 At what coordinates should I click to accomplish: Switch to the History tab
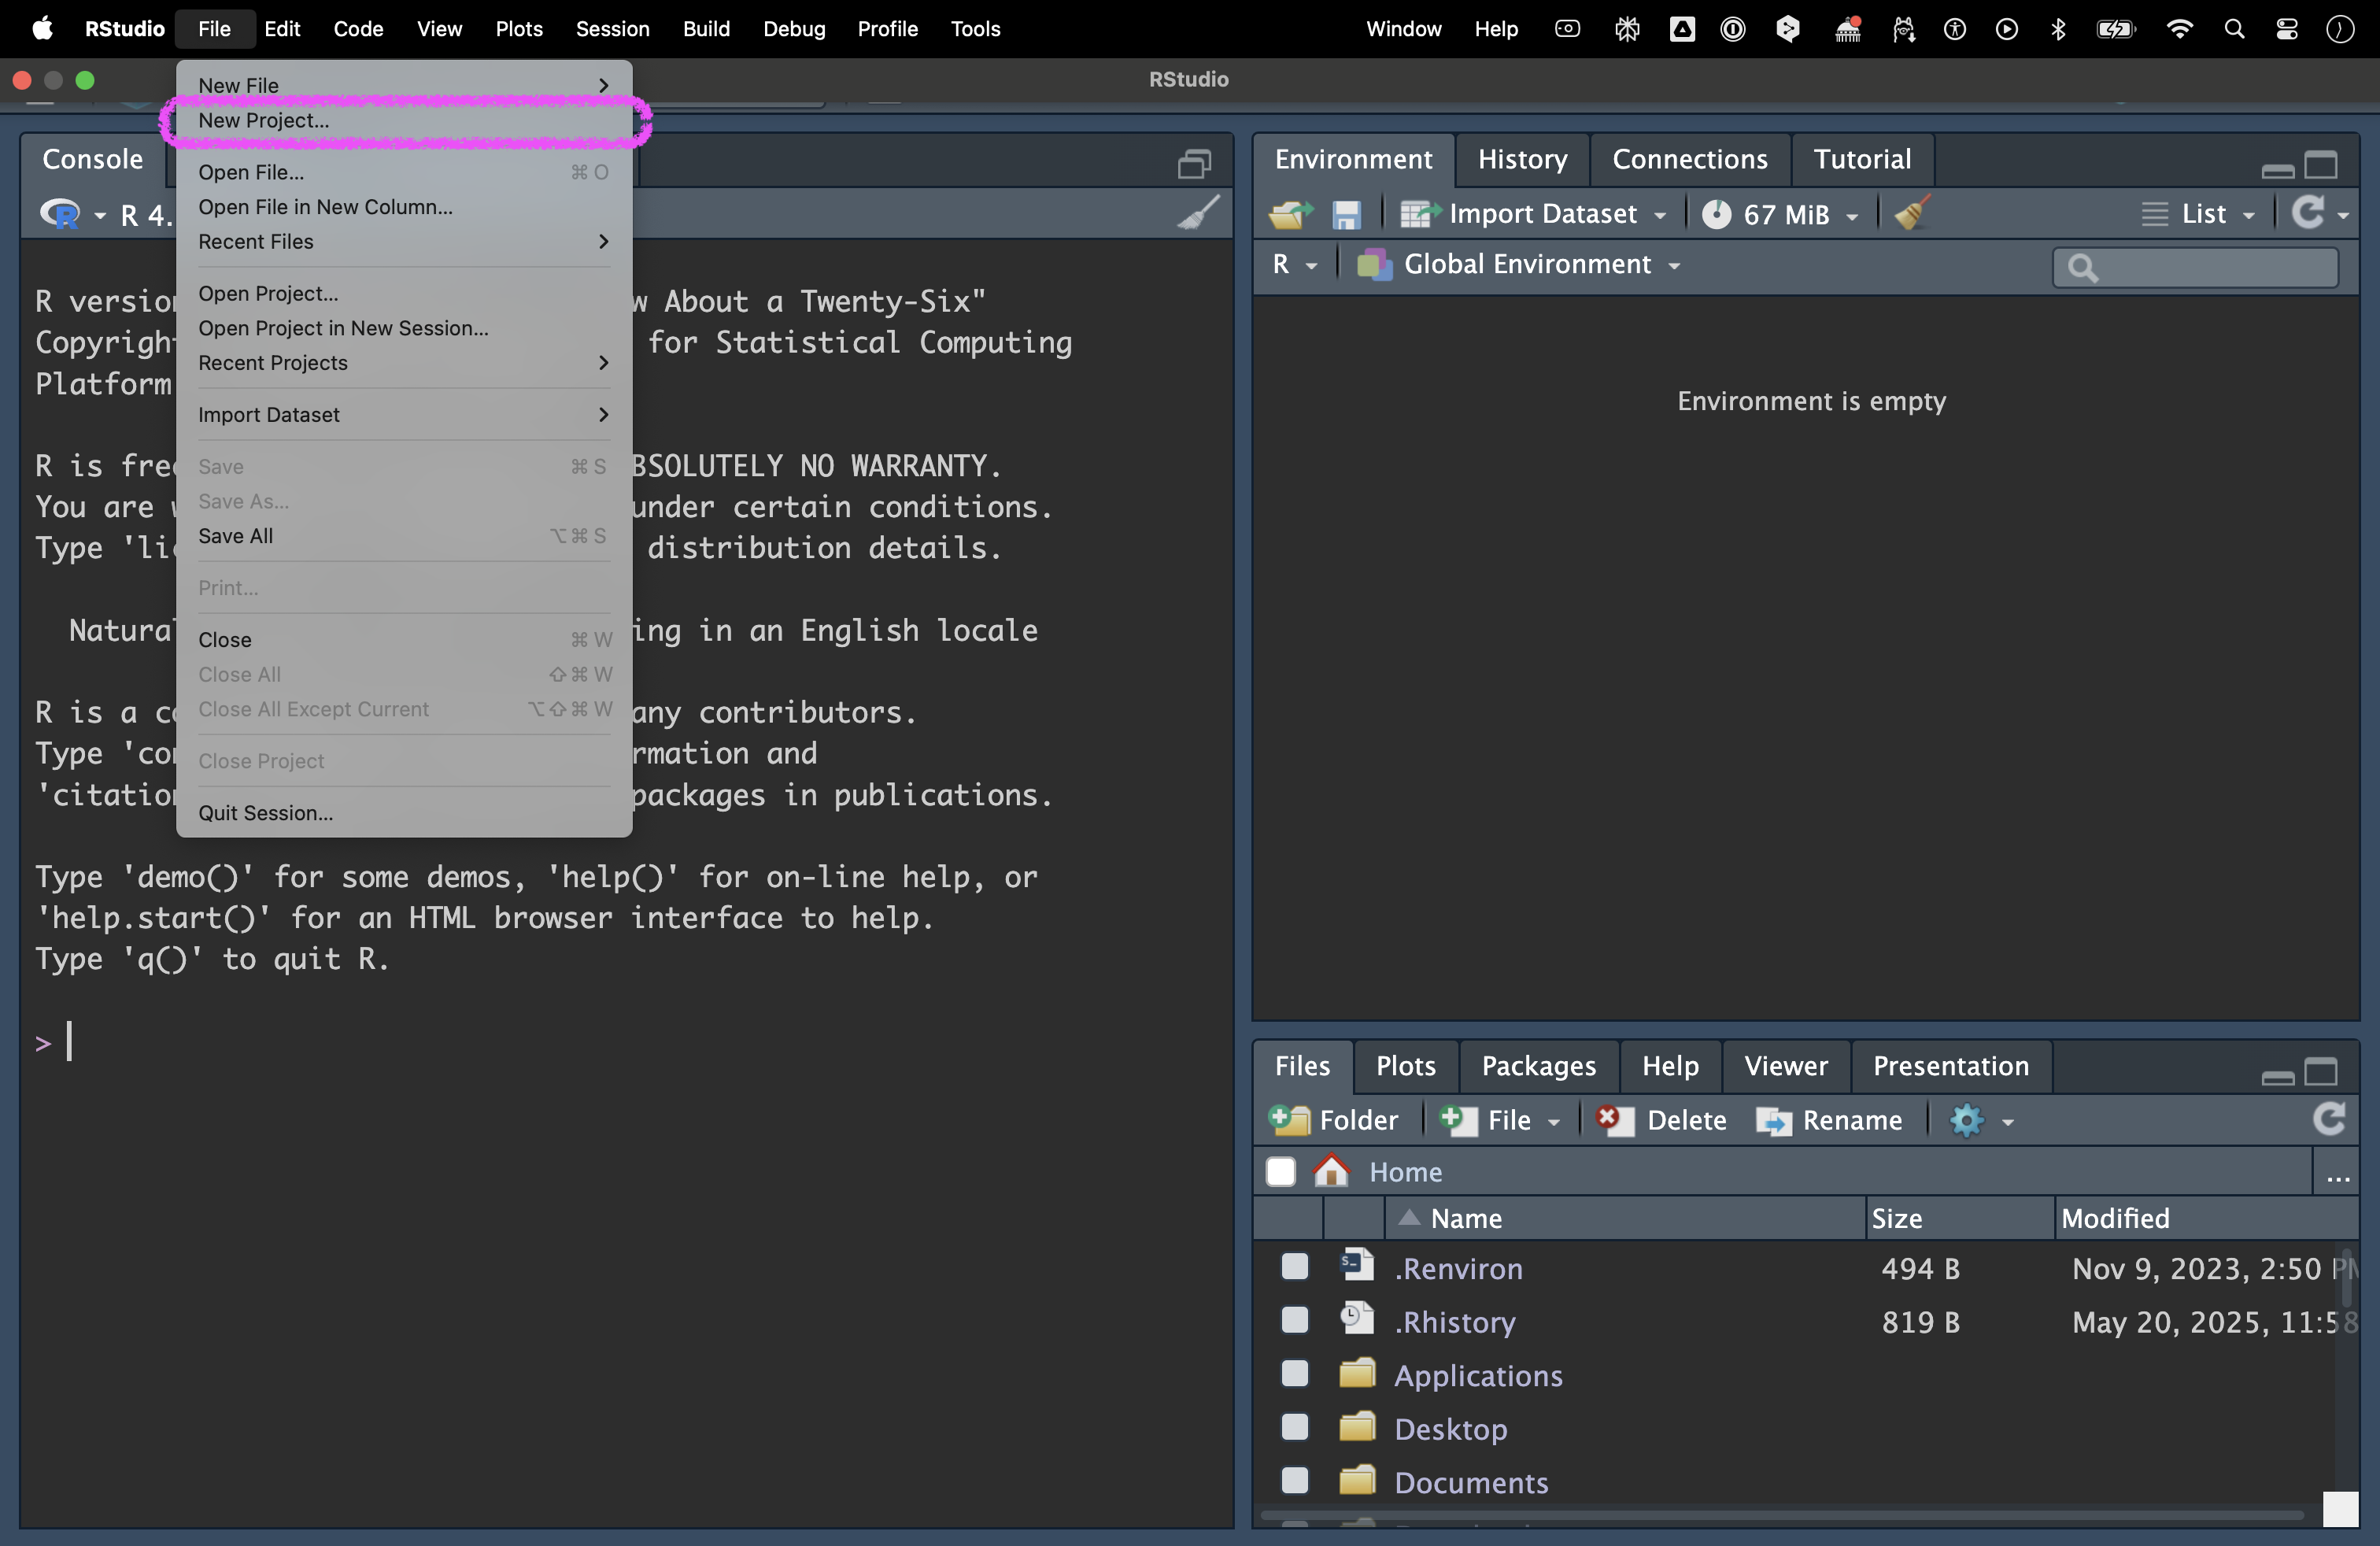tap(1522, 159)
